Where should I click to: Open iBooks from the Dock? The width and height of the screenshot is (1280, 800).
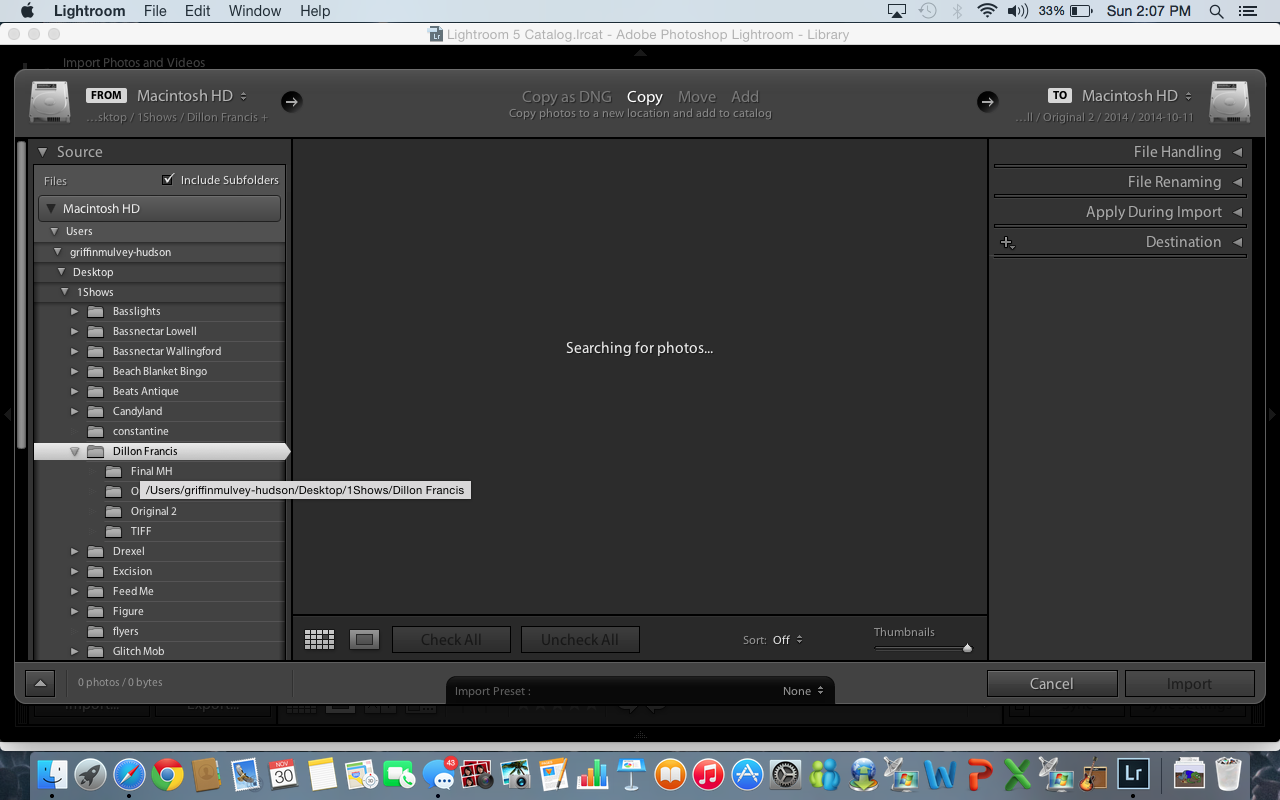click(x=670, y=774)
